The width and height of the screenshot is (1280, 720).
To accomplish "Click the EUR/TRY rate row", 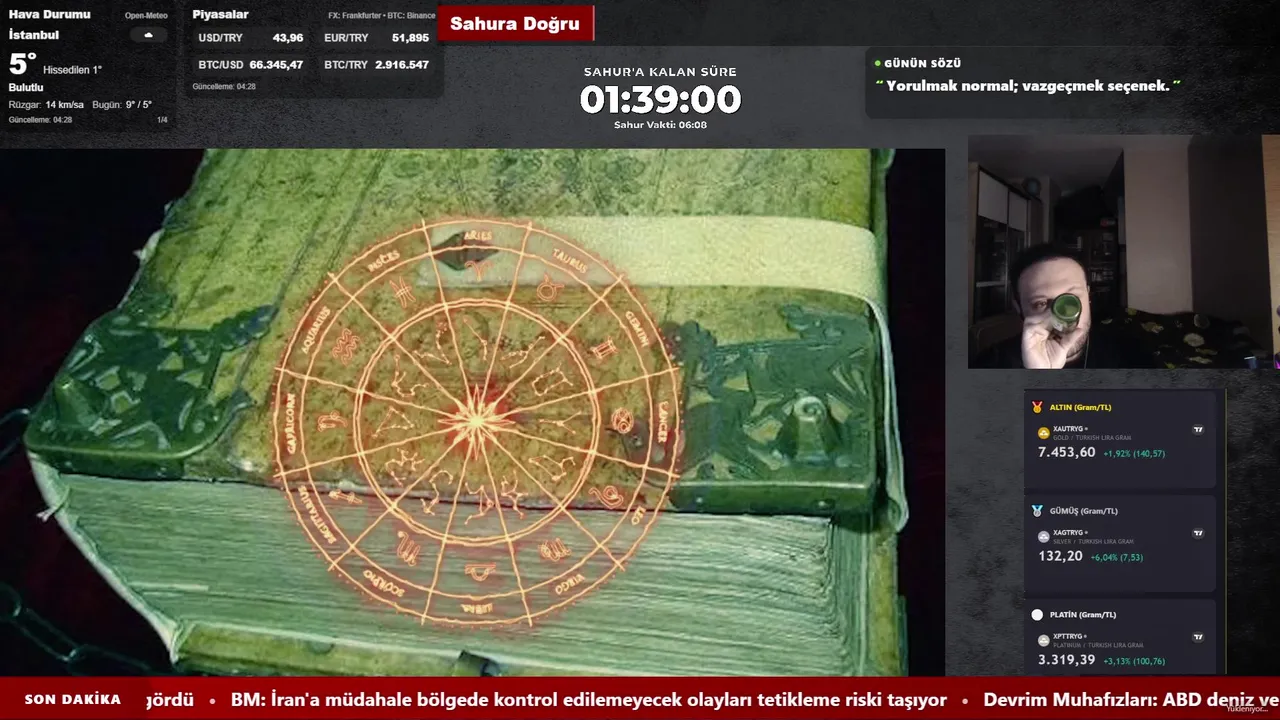I will tap(376, 38).
